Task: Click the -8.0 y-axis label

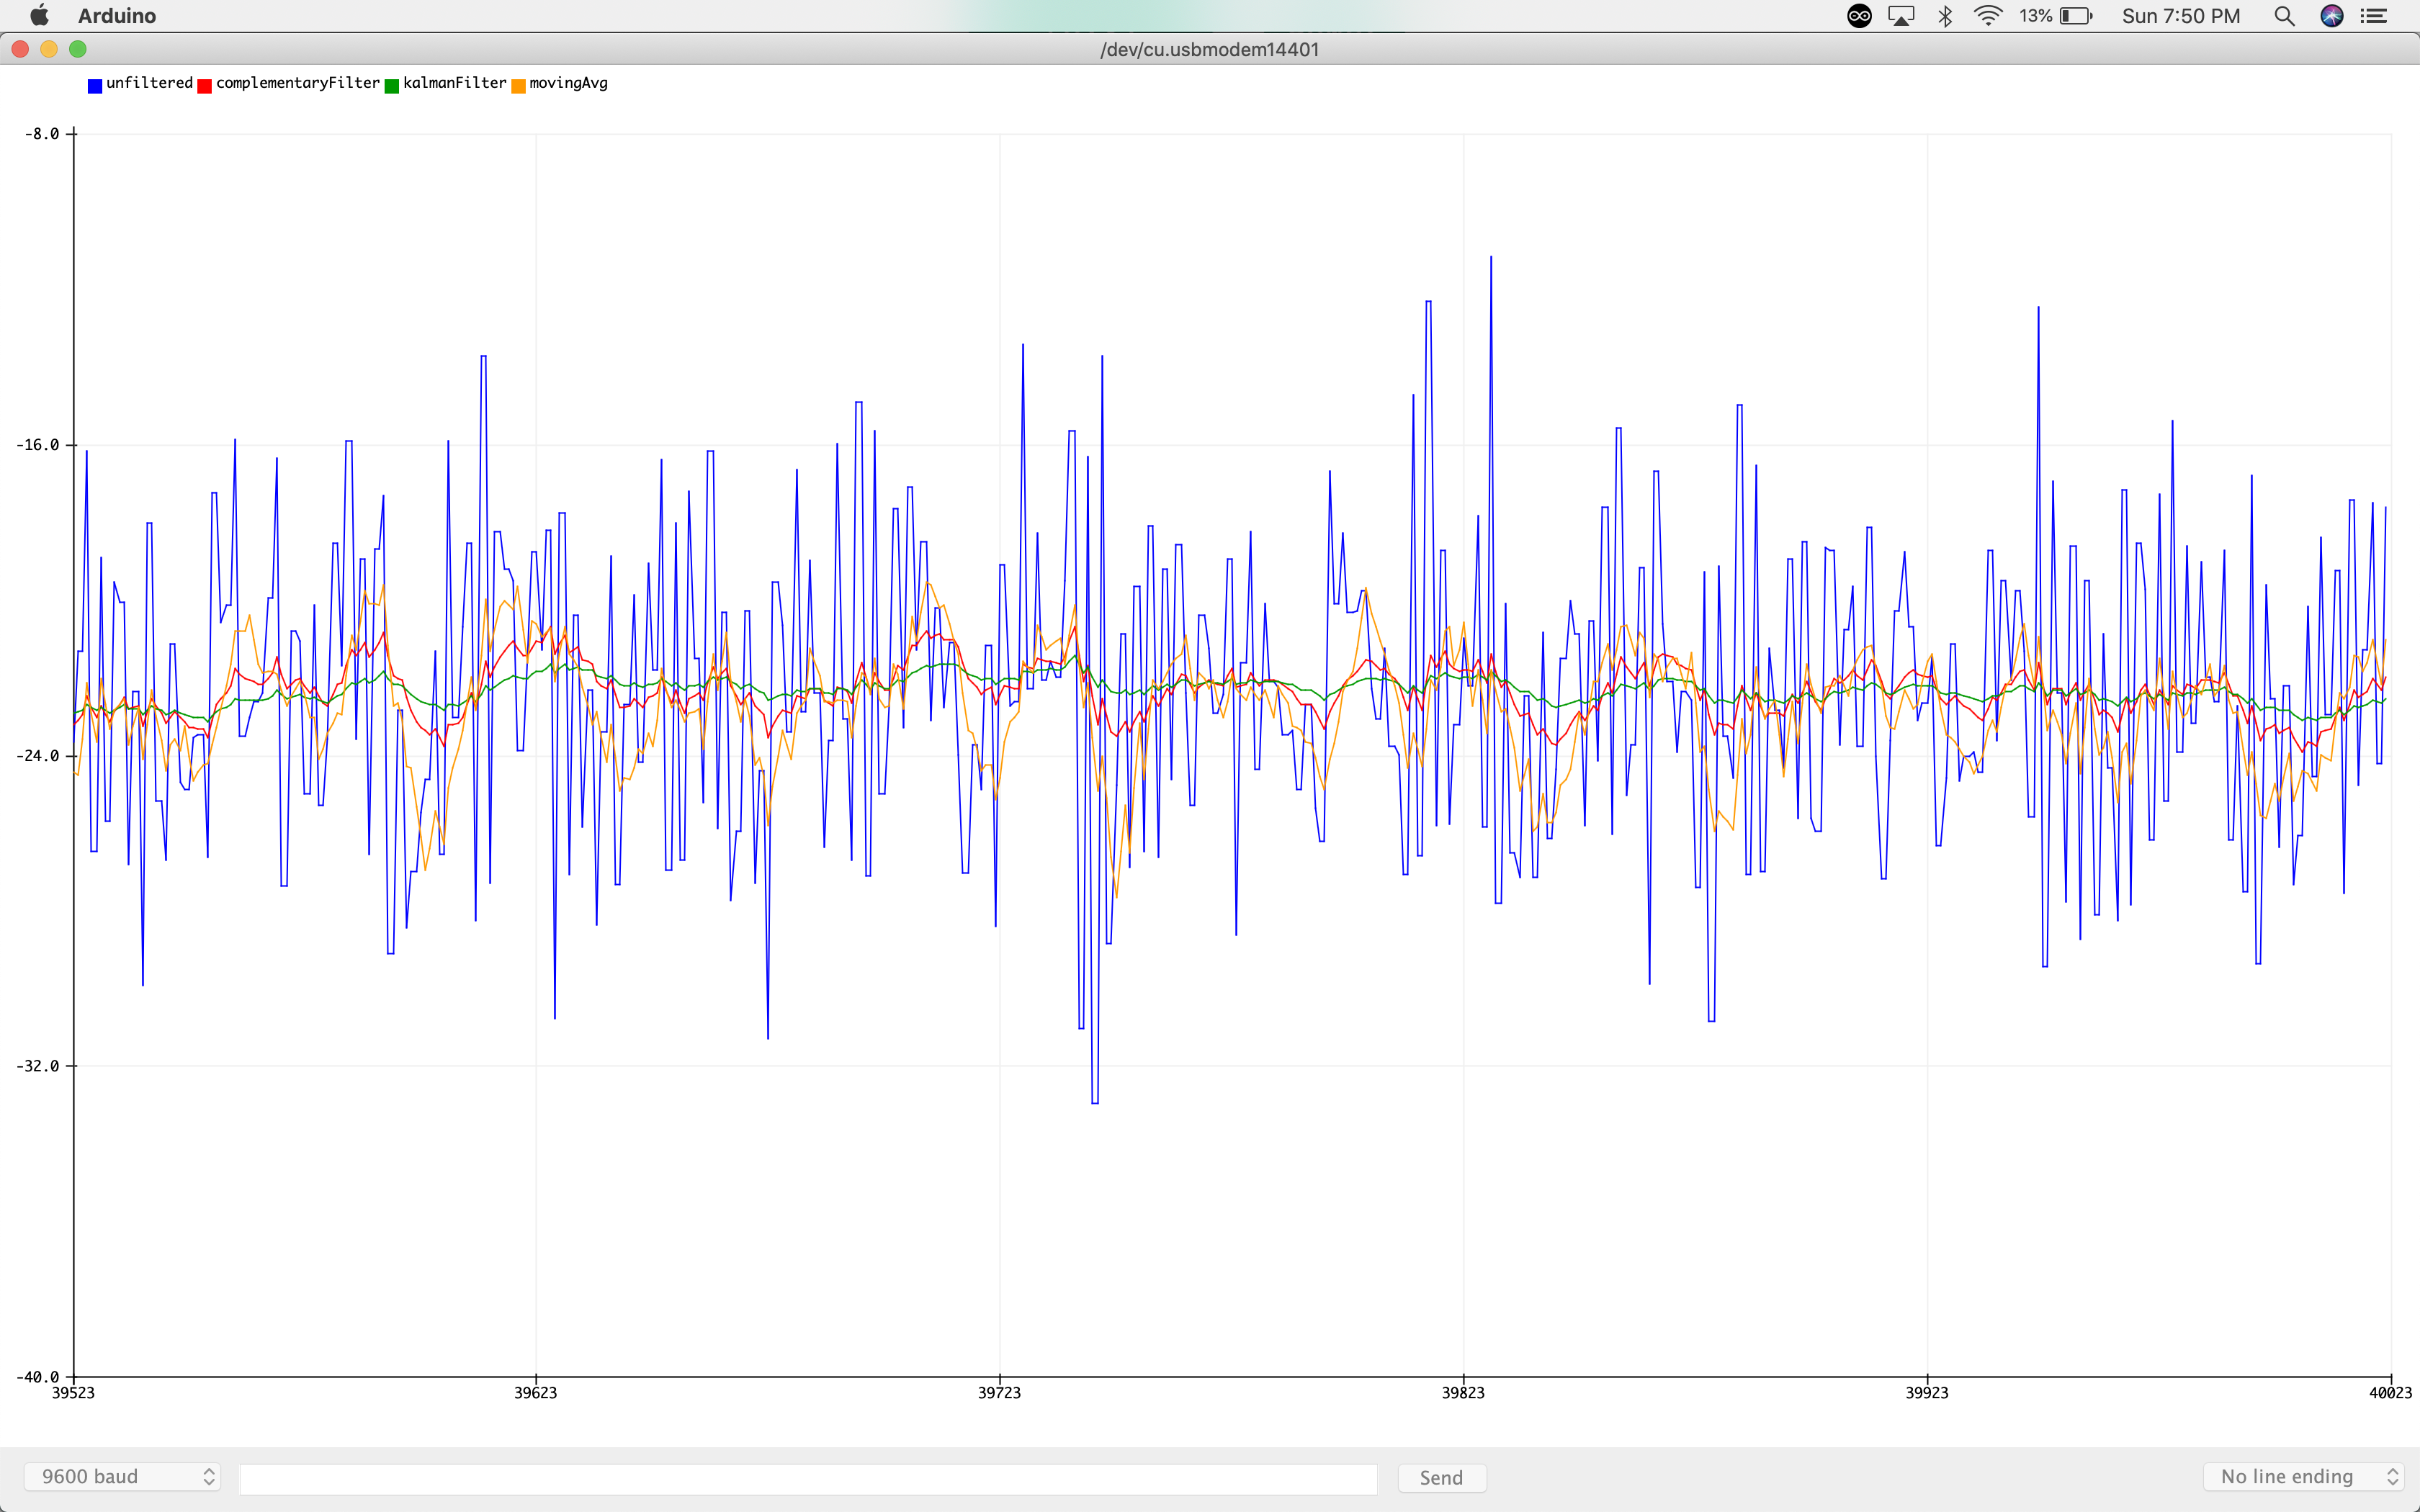Action: [x=42, y=134]
